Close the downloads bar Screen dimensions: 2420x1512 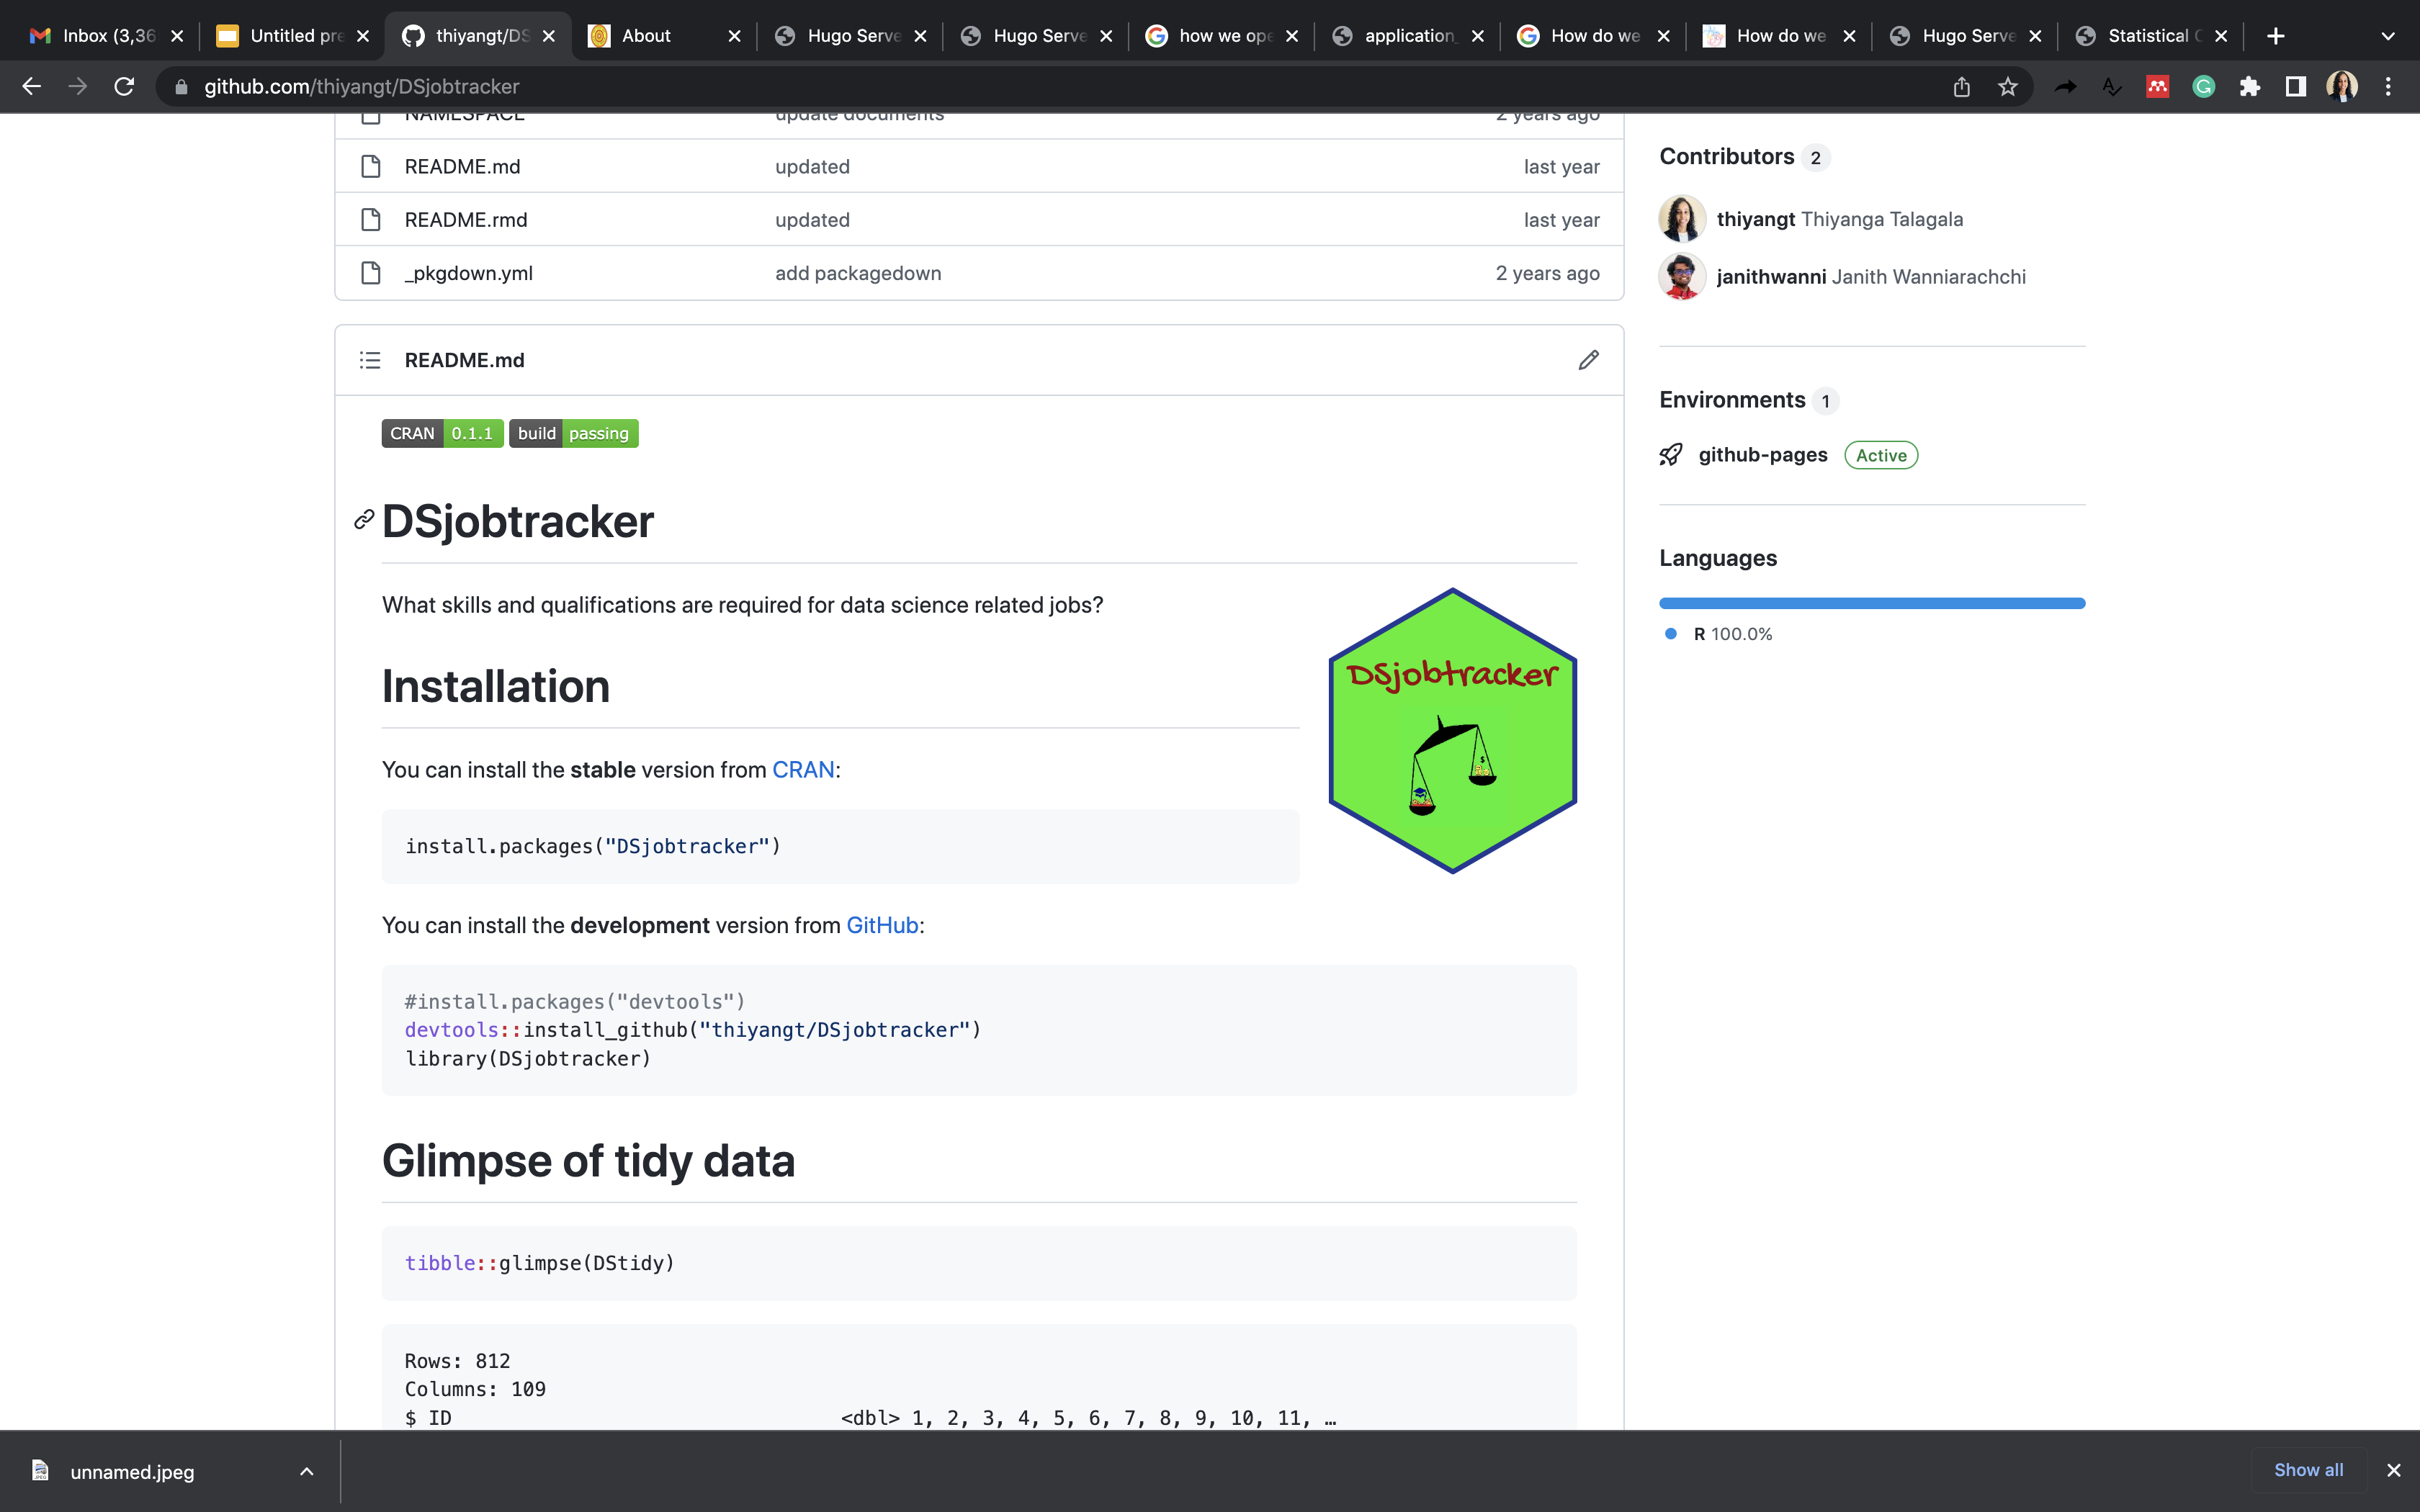pyautogui.click(x=2393, y=1470)
